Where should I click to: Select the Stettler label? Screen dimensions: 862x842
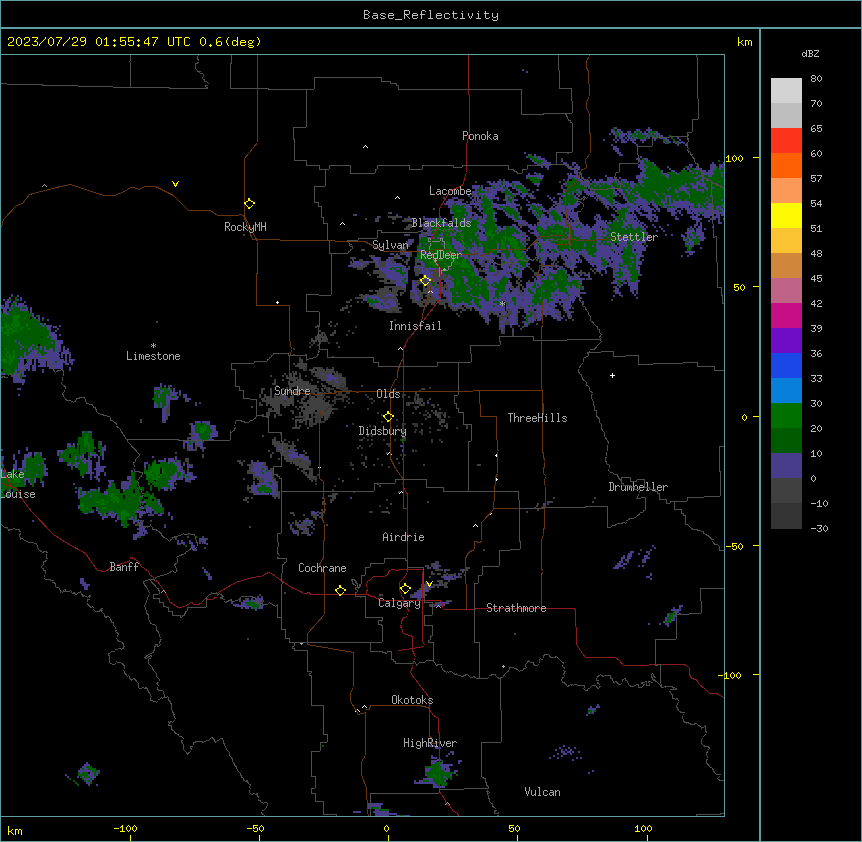click(x=634, y=237)
